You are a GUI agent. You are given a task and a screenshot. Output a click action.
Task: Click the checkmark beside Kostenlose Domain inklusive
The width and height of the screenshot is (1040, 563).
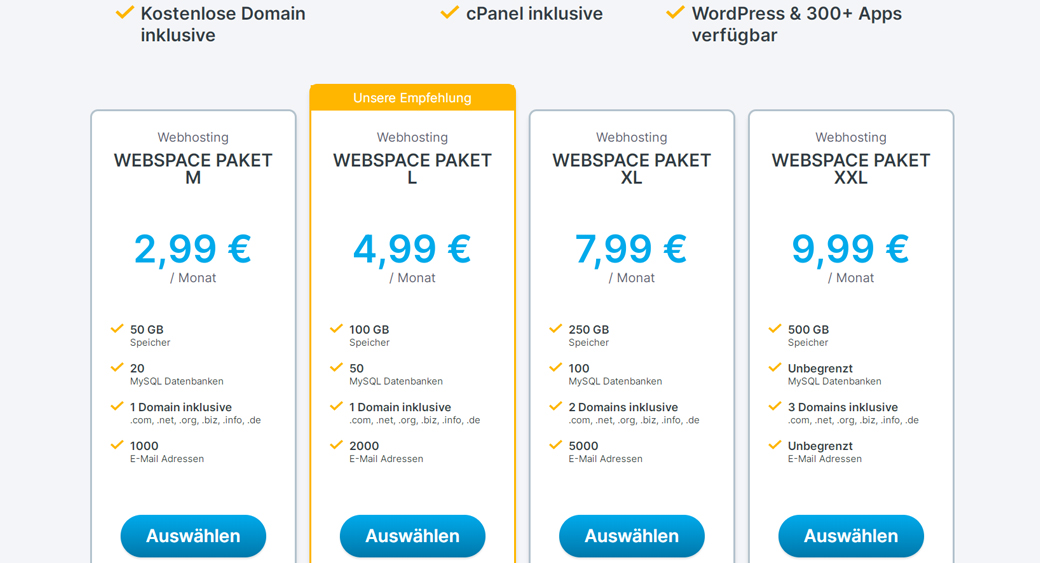tap(125, 13)
